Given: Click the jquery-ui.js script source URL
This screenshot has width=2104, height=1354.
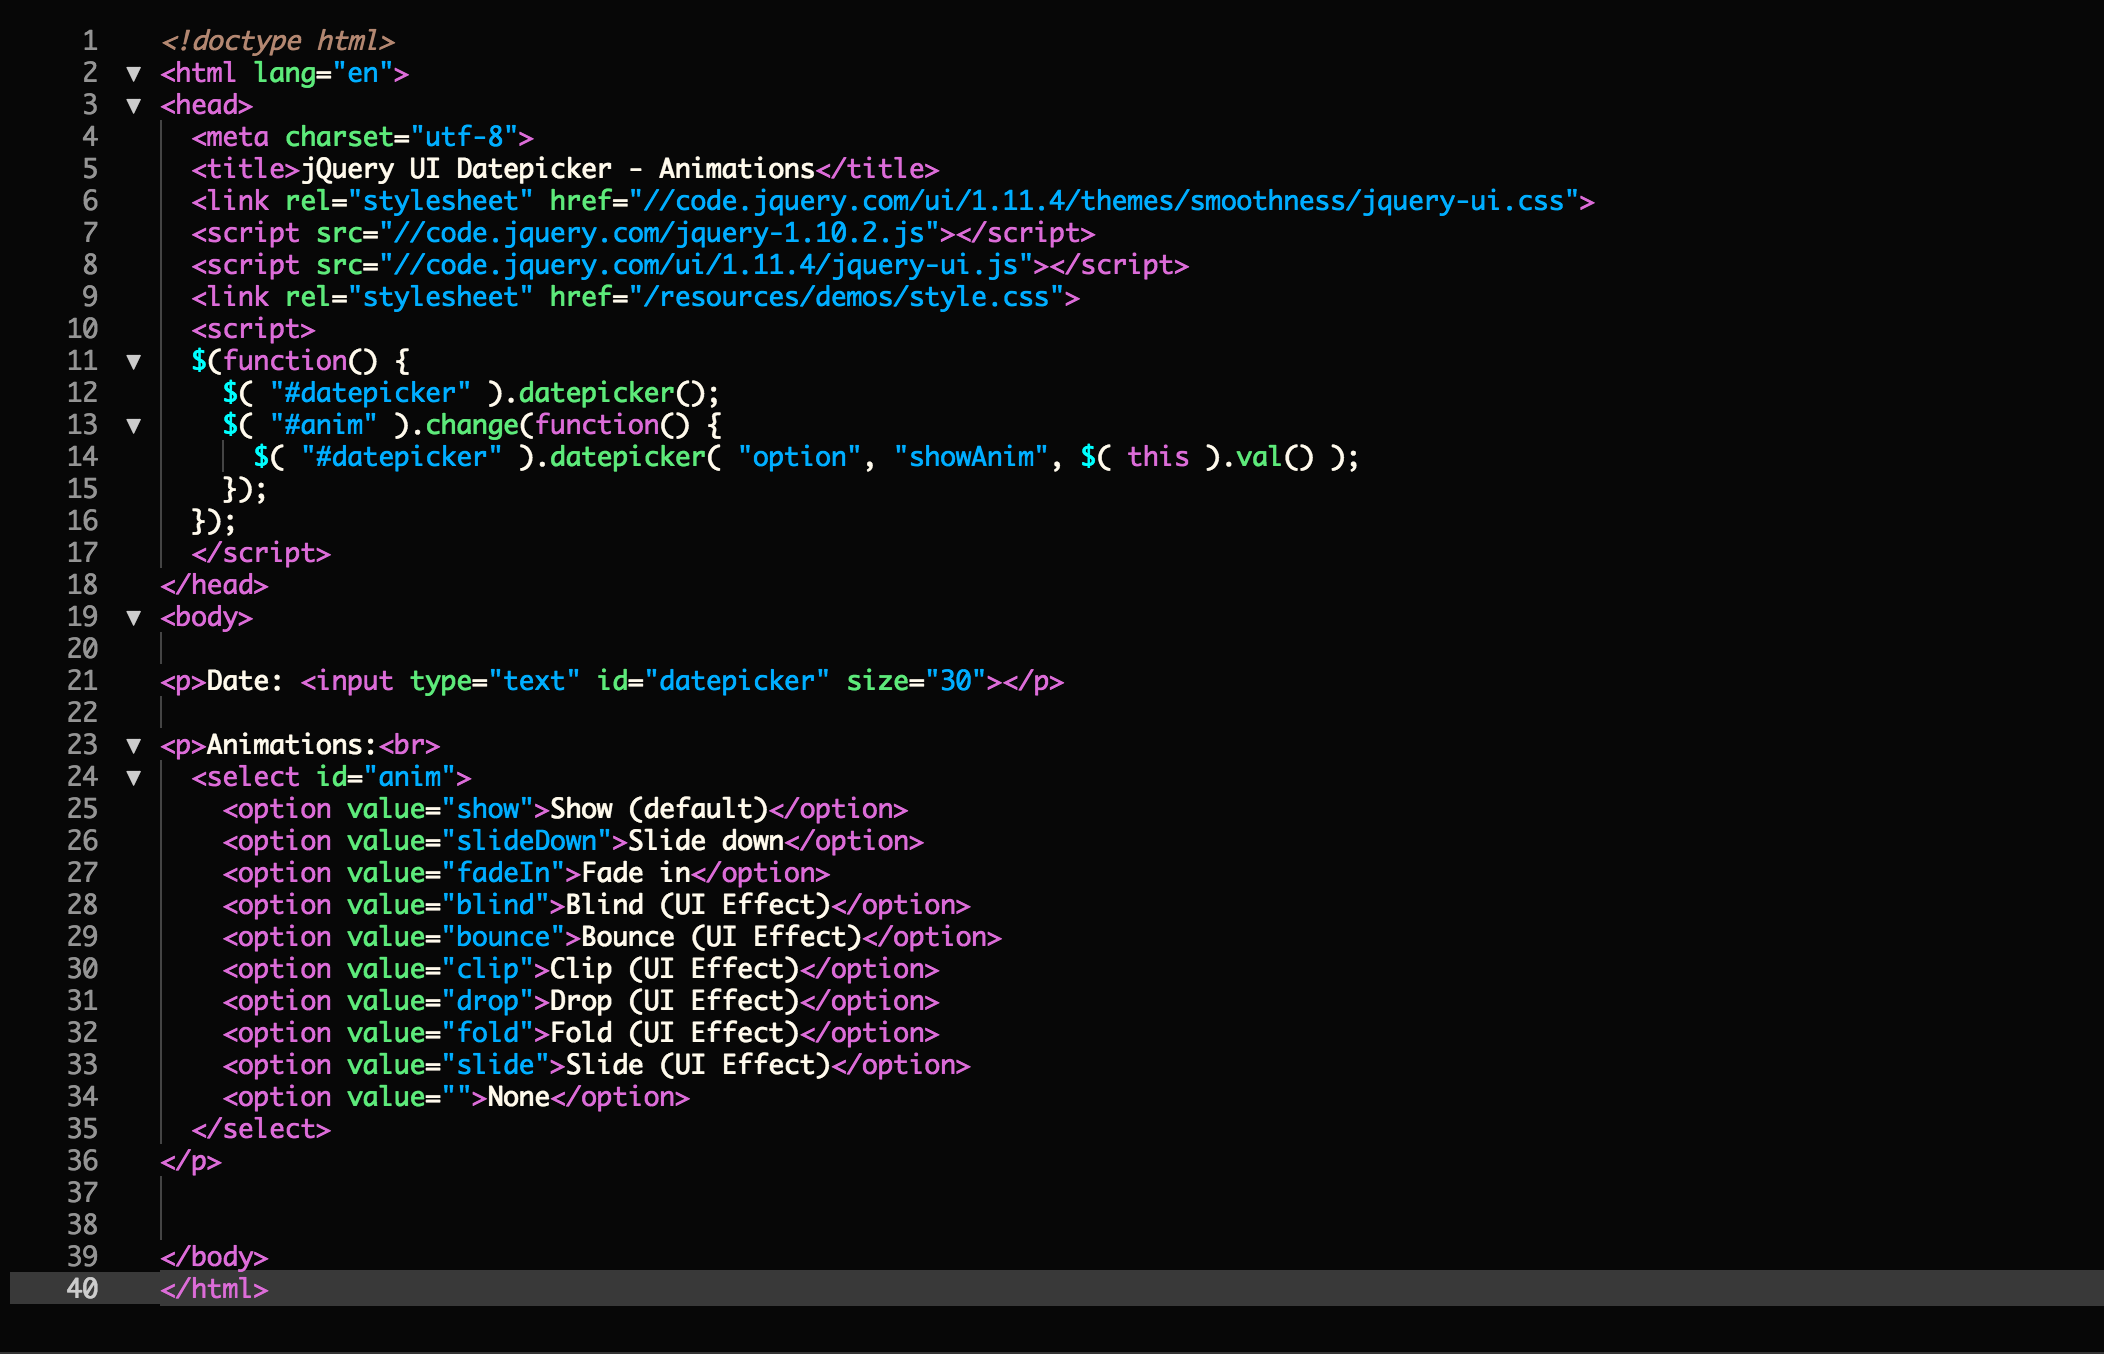Looking at the screenshot, I should (705, 265).
